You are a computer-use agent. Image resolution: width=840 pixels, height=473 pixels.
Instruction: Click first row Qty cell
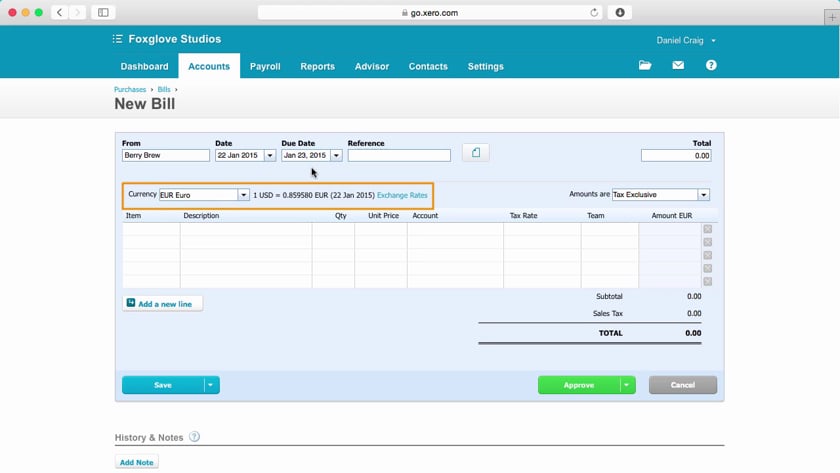coord(333,229)
